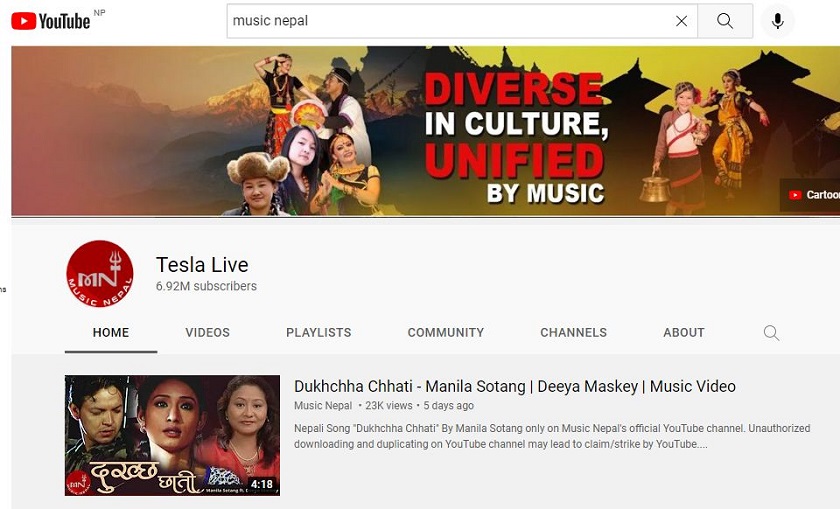Screen dimensions: 840x509
Task: Click the channel banner image
Action: pos(425,131)
